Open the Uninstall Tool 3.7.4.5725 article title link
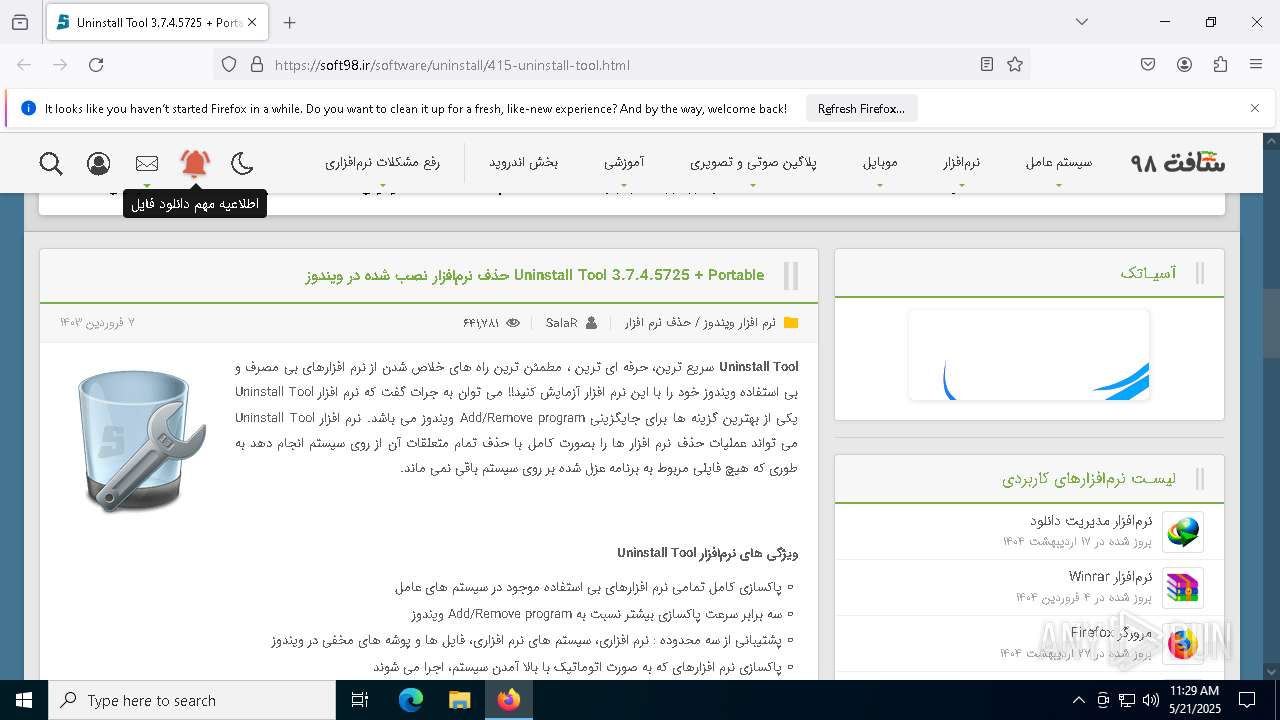This screenshot has width=1280, height=720. click(x=535, y=275)
